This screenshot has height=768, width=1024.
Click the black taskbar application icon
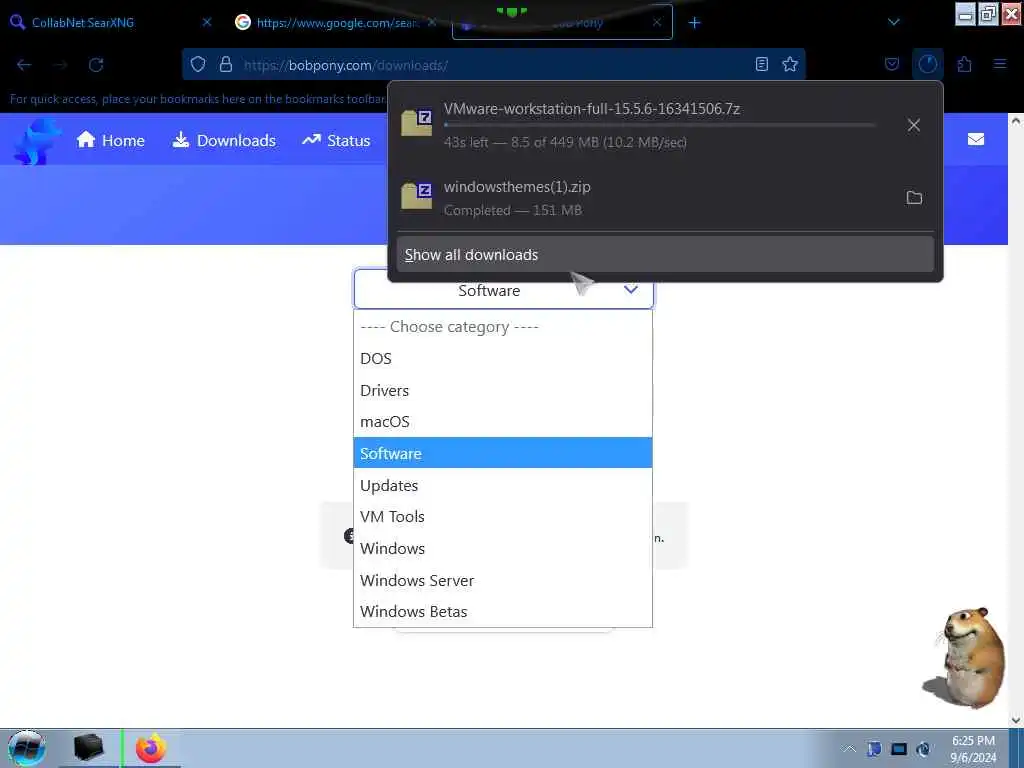click(x=88, y=748)
